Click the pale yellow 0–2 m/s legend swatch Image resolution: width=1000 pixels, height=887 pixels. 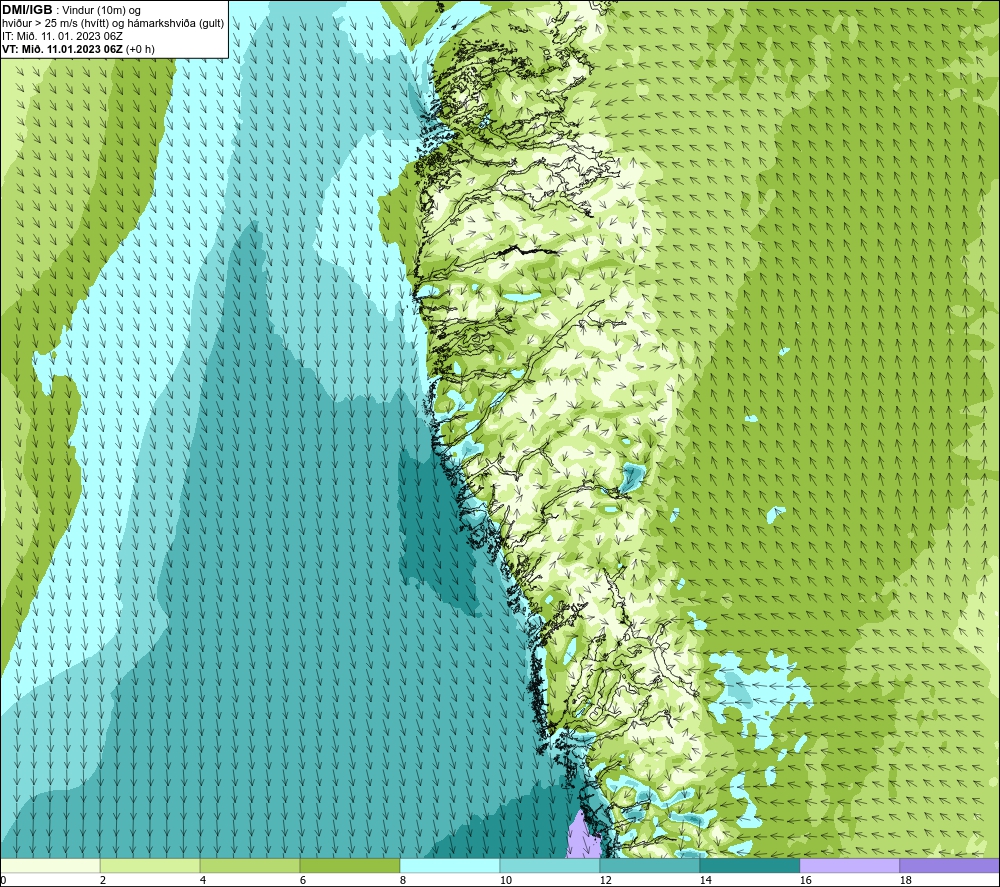tap(50, 865)
